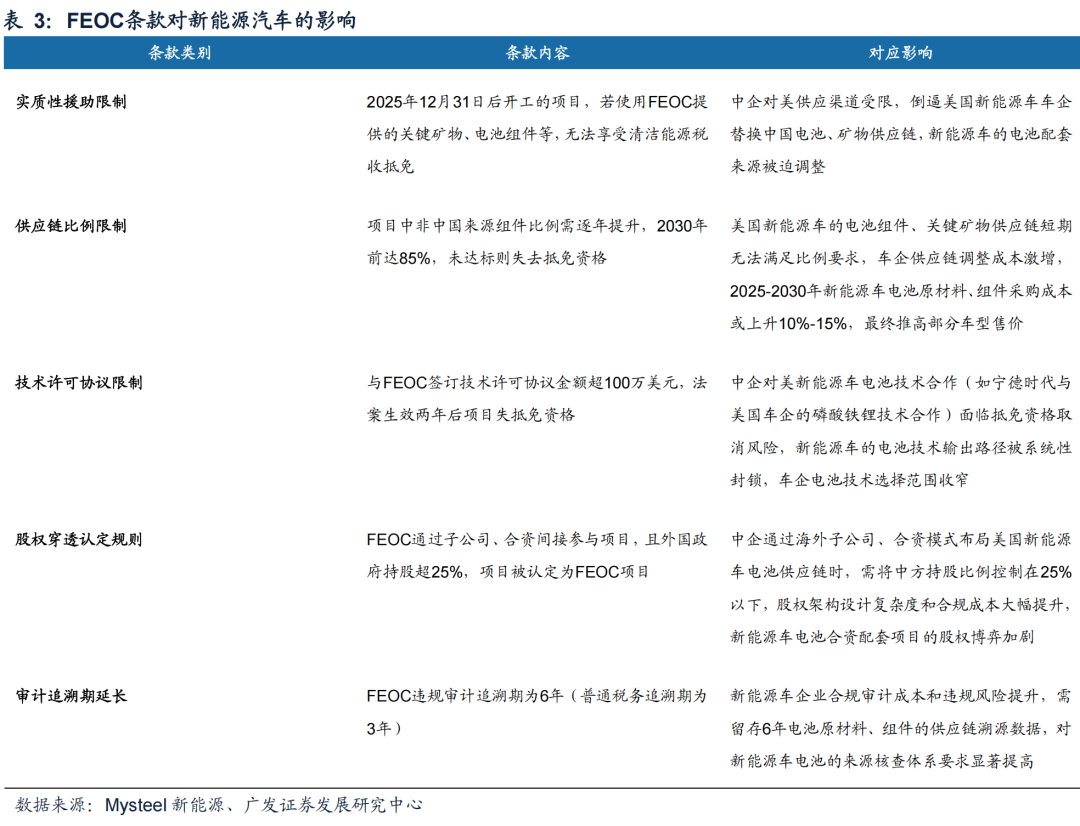Click the impact text starting '美国新能源车的电池组件'
This screenshot has width=1080, height=826.
901,274
